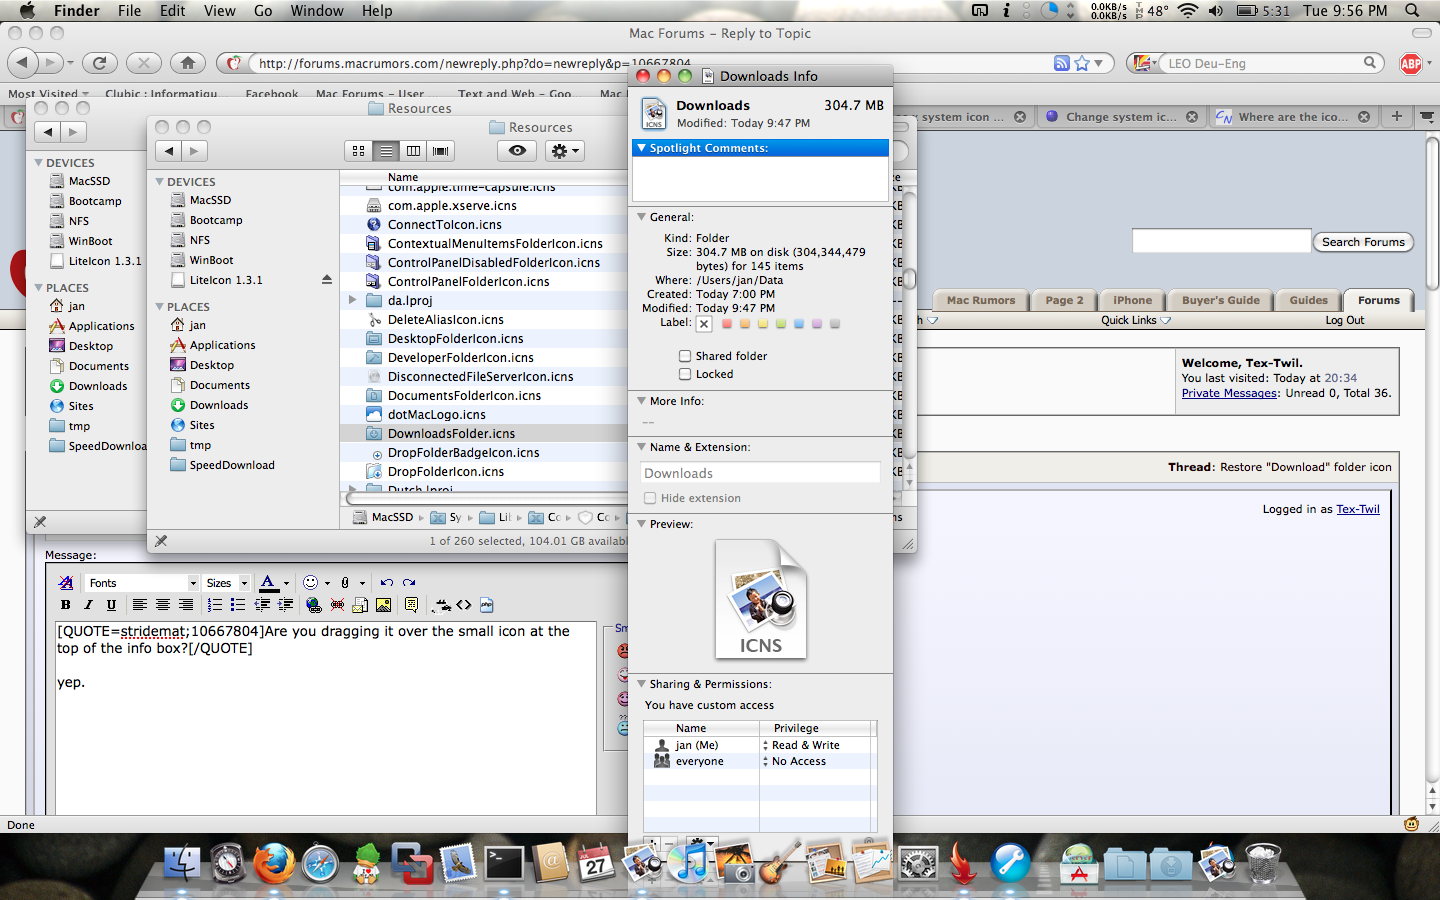Image resolution: width=1440 pixels, height=900 pixels.
Task: Open the Guides tab on MacRumors
Action: coord(1308,300)
